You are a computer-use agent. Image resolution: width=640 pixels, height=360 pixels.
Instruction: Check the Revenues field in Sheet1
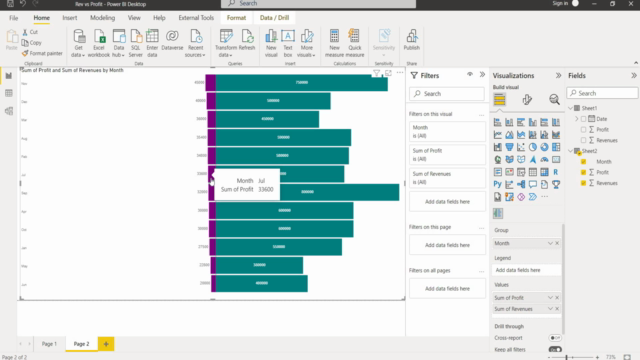point(583,140)
